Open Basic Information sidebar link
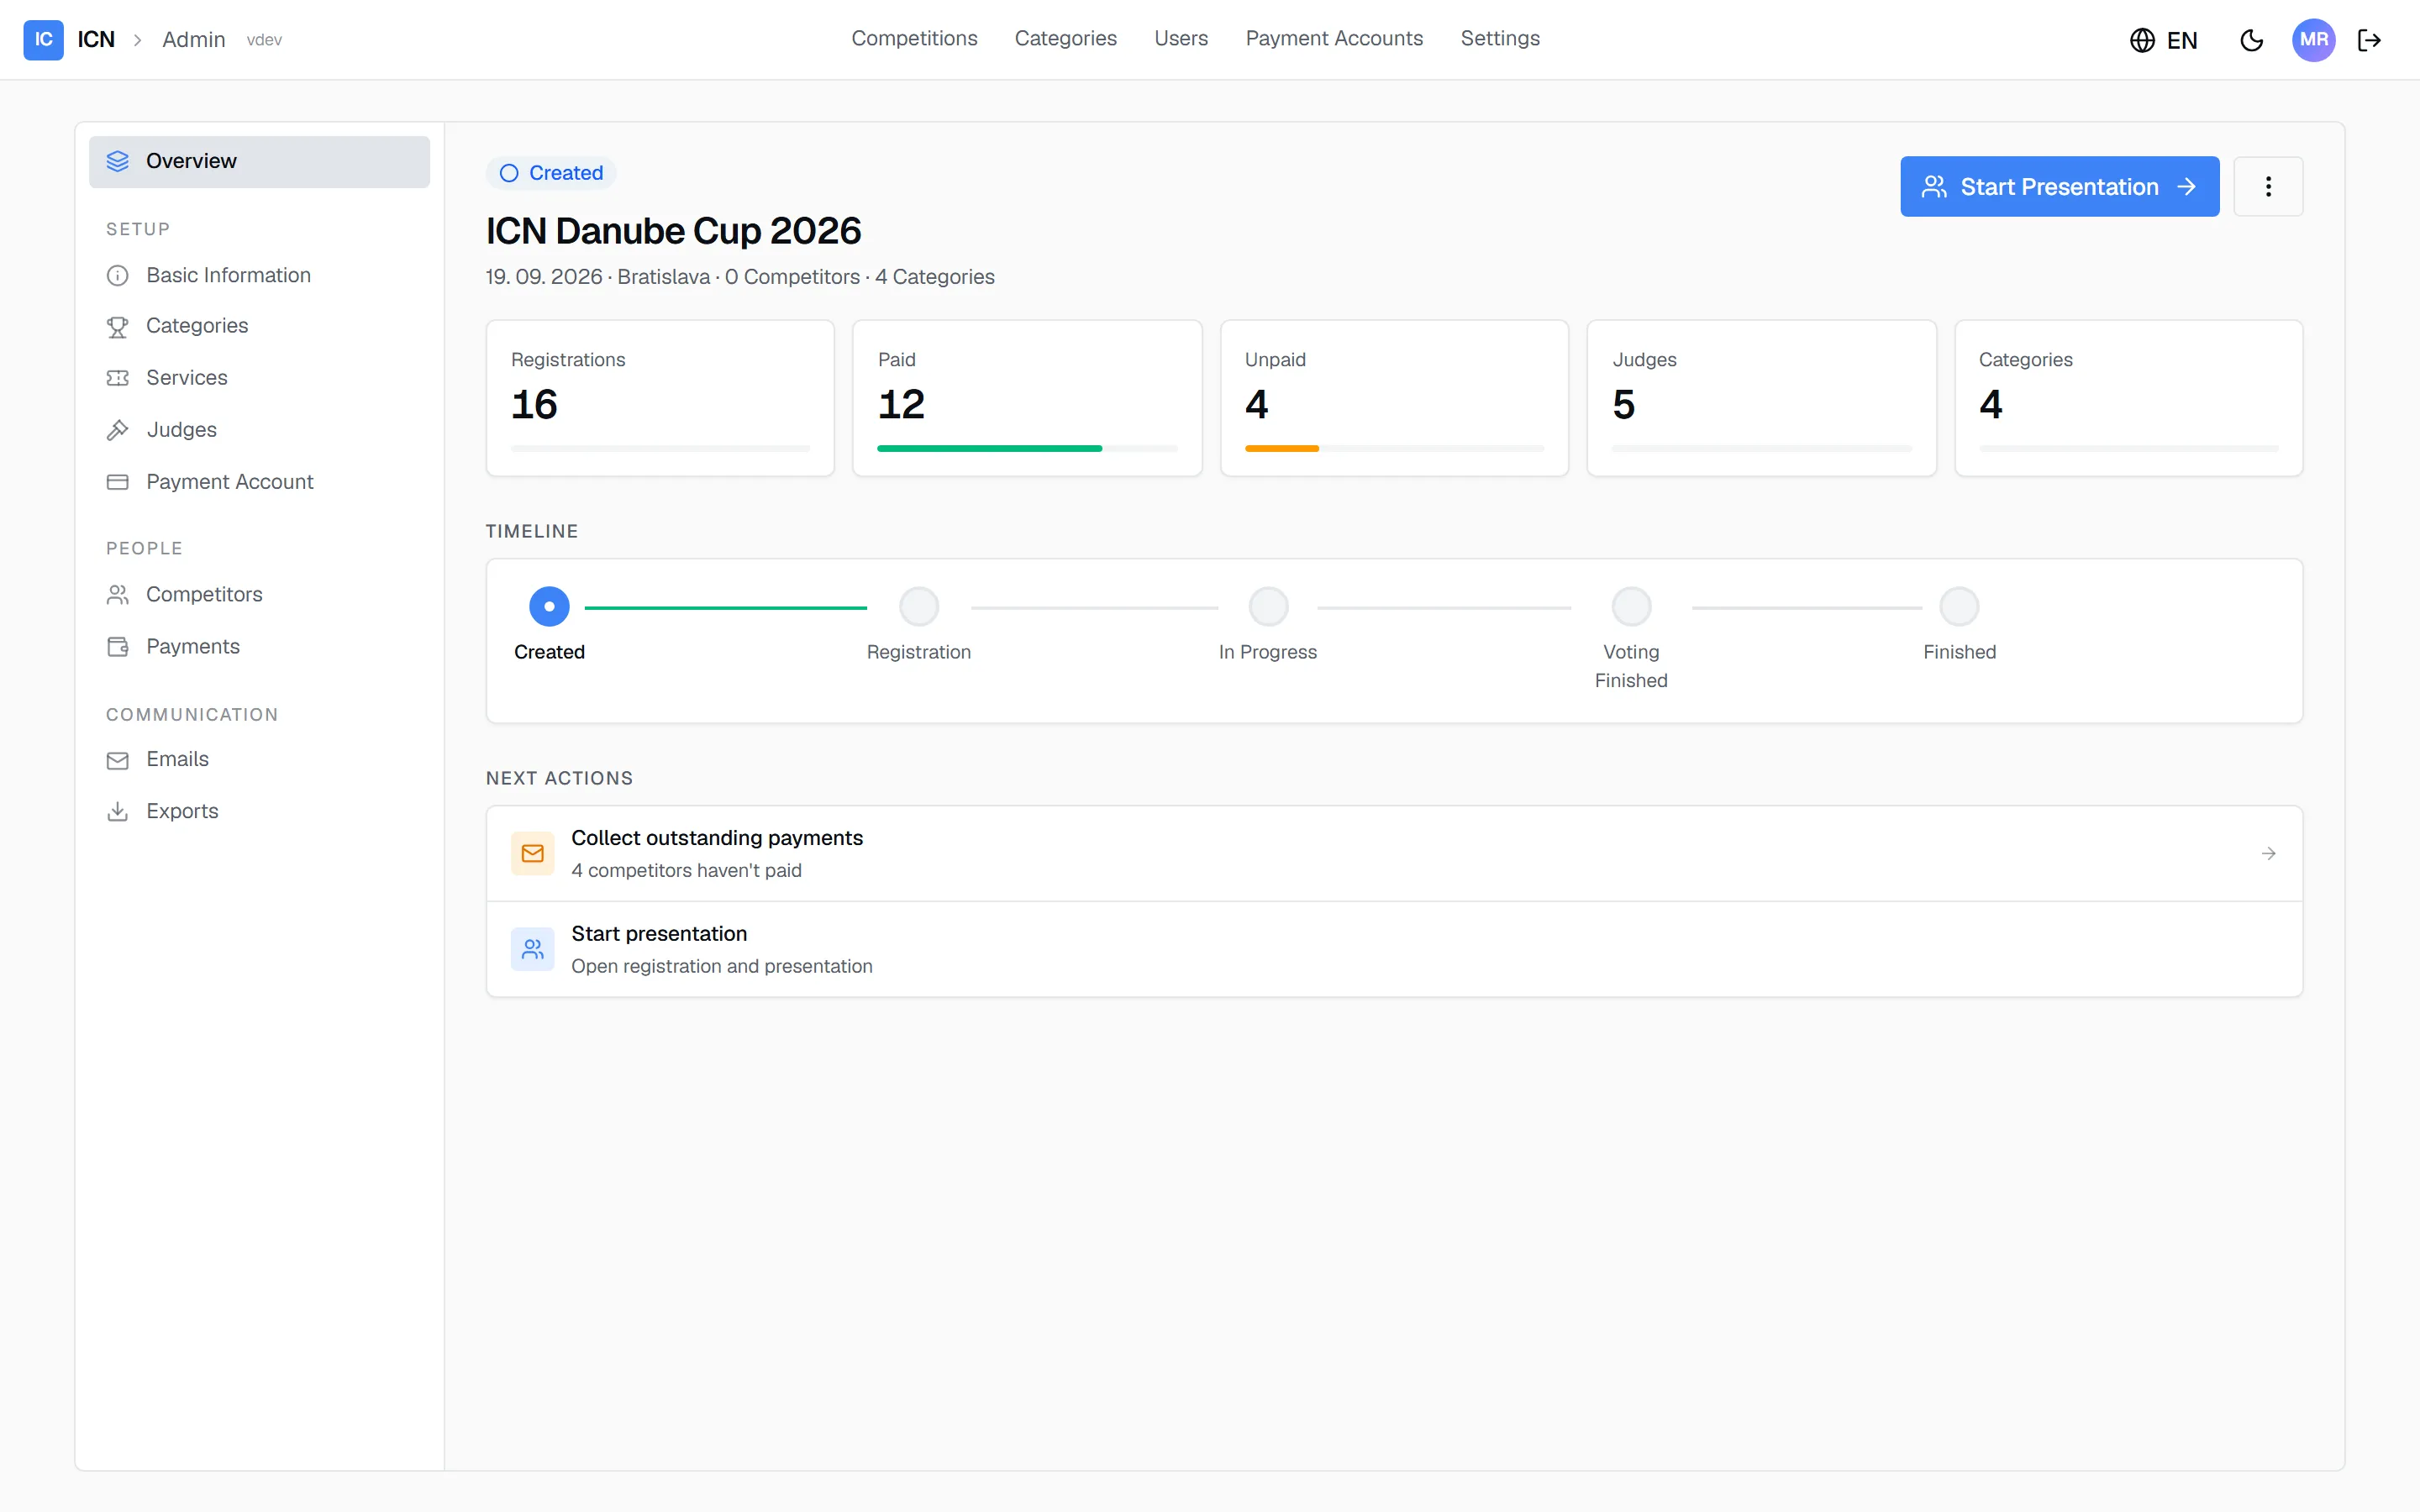2420x1512 pixels. [x=259, y=275]
